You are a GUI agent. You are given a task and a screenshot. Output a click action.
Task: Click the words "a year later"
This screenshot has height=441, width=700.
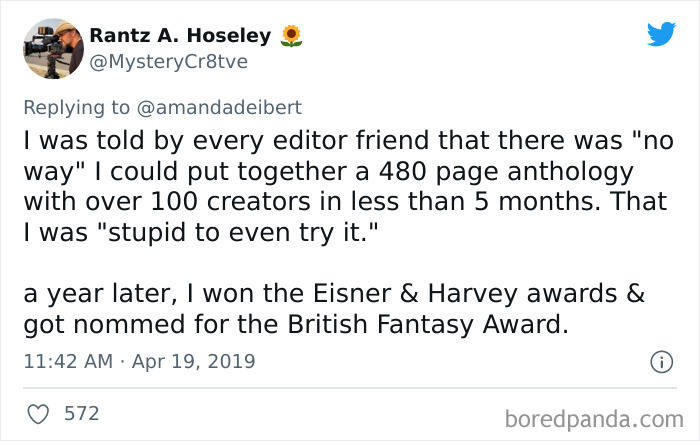97,295
